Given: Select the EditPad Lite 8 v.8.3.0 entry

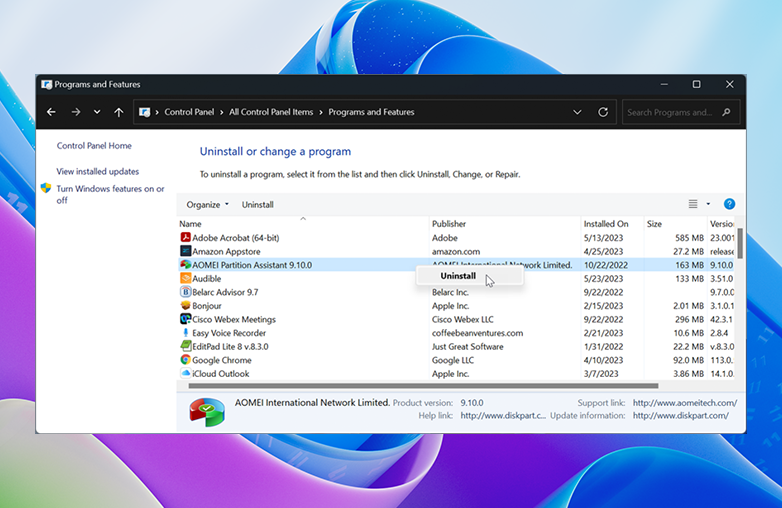Looking at the screenshot, I should 456,346.
